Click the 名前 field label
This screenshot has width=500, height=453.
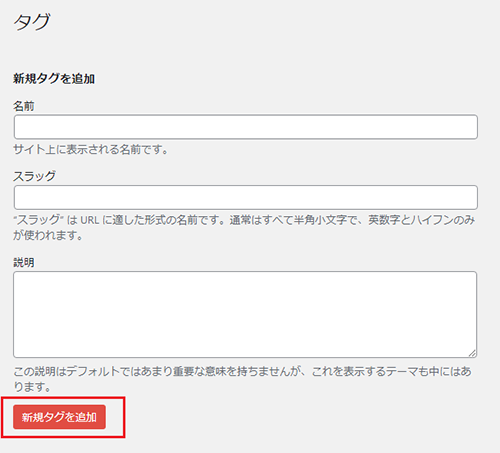click(24, 106)
